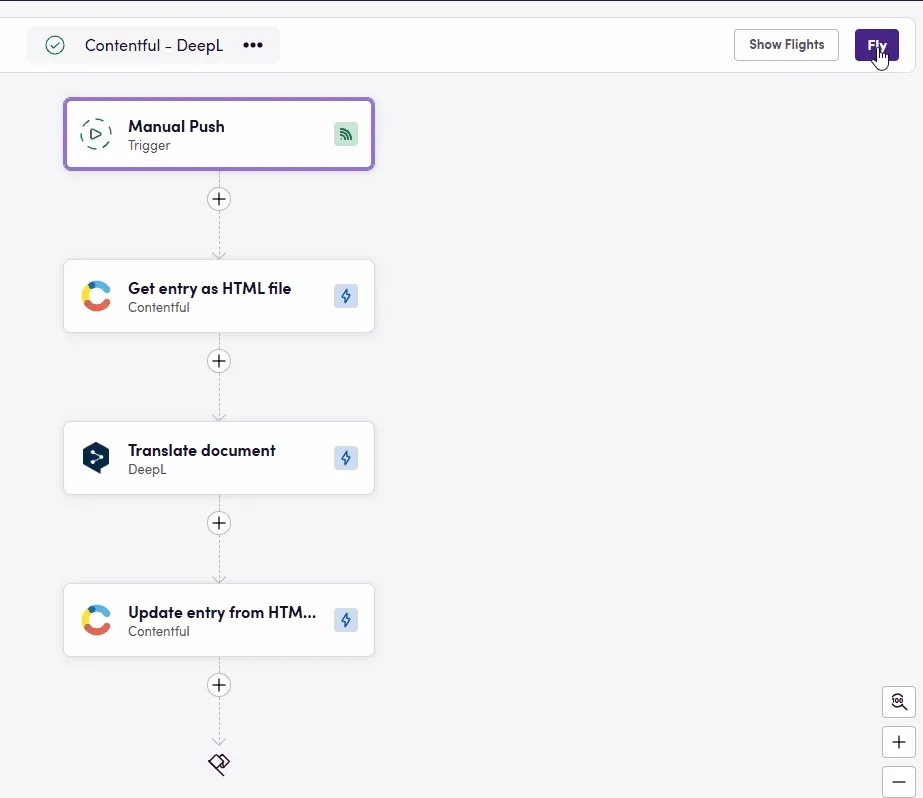
Task: Click the Fly button
Action: pos(876,45)
